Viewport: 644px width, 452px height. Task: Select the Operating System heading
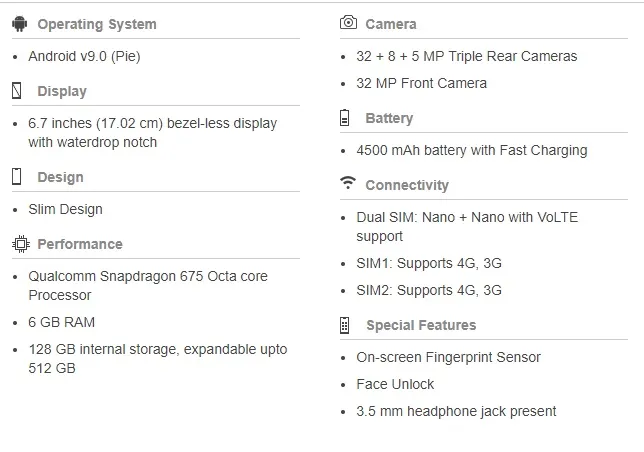[x=97, y=24]
